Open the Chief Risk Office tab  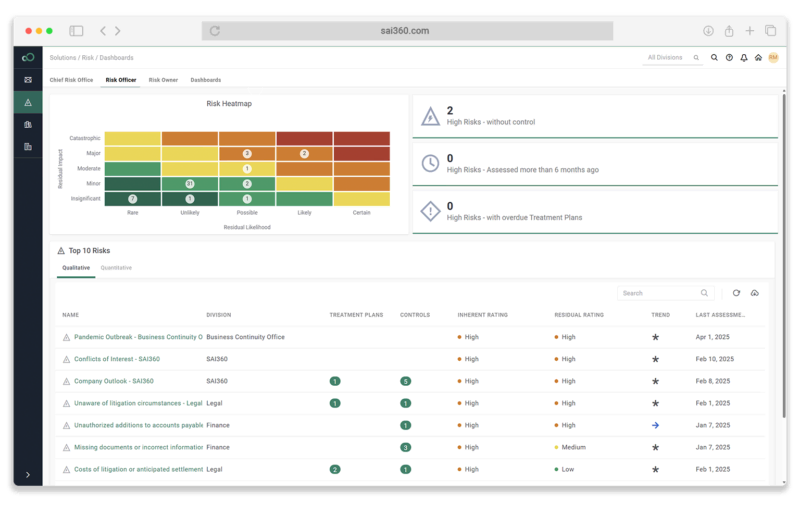(71, 80)
